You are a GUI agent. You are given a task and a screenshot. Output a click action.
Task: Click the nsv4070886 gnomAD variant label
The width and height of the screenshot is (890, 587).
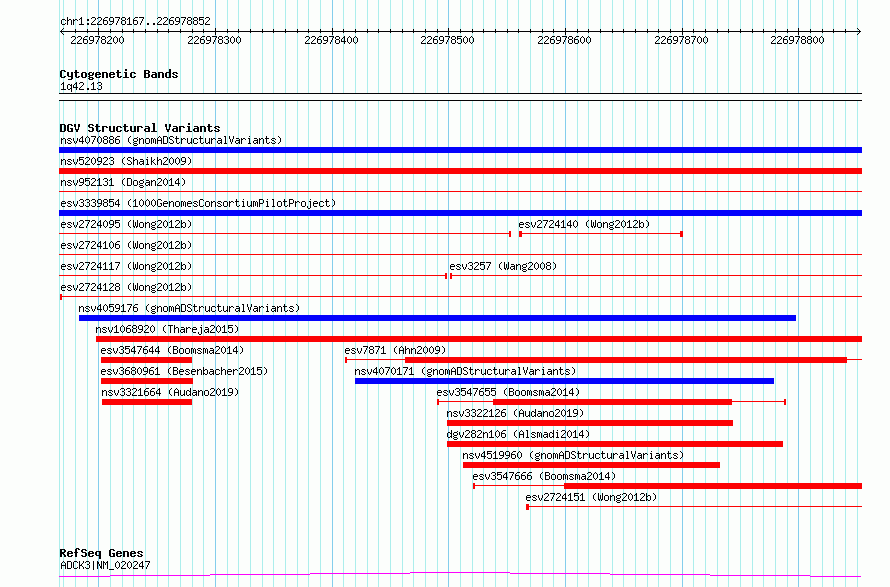tap(171, 140)
